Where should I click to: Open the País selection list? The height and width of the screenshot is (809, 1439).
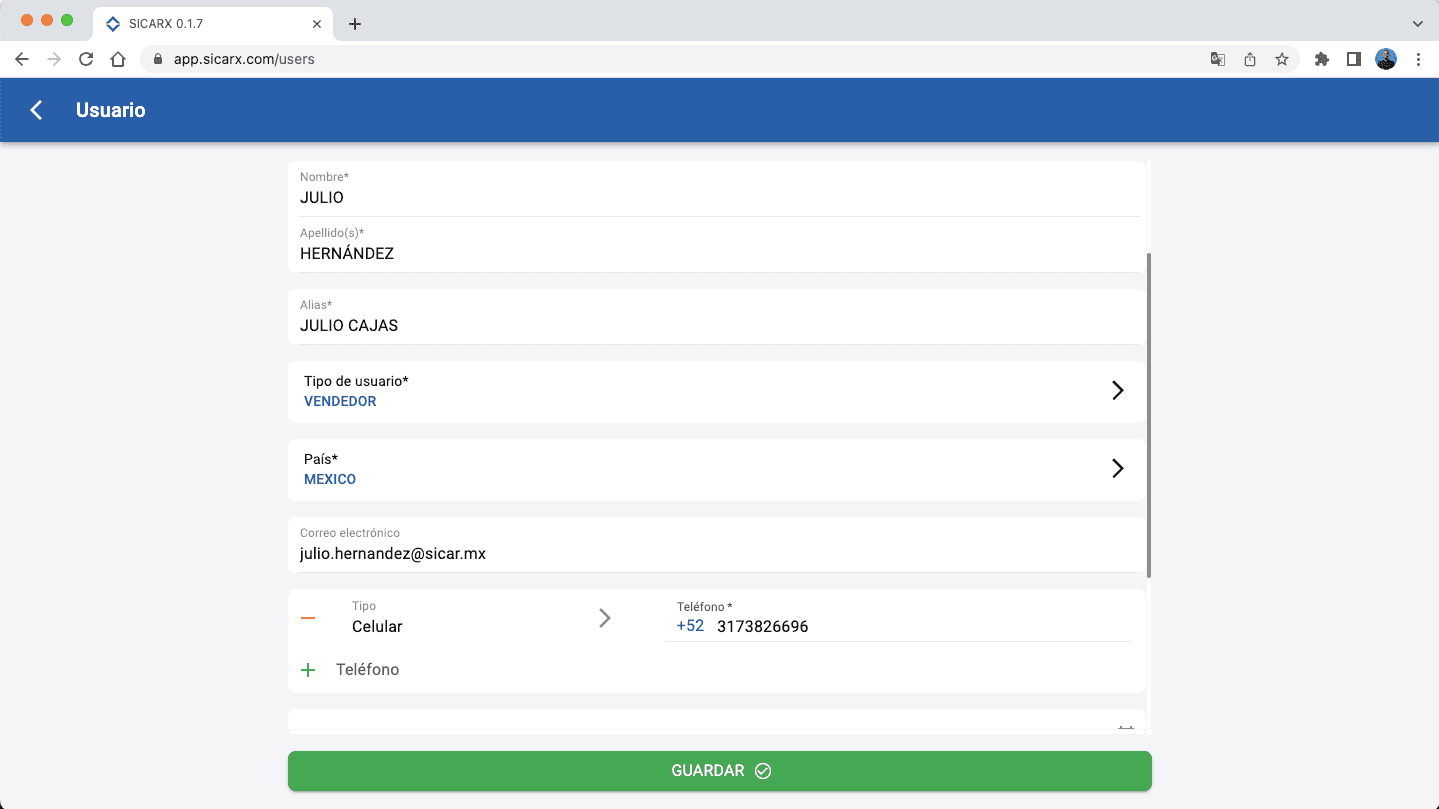click(1117, 469)
